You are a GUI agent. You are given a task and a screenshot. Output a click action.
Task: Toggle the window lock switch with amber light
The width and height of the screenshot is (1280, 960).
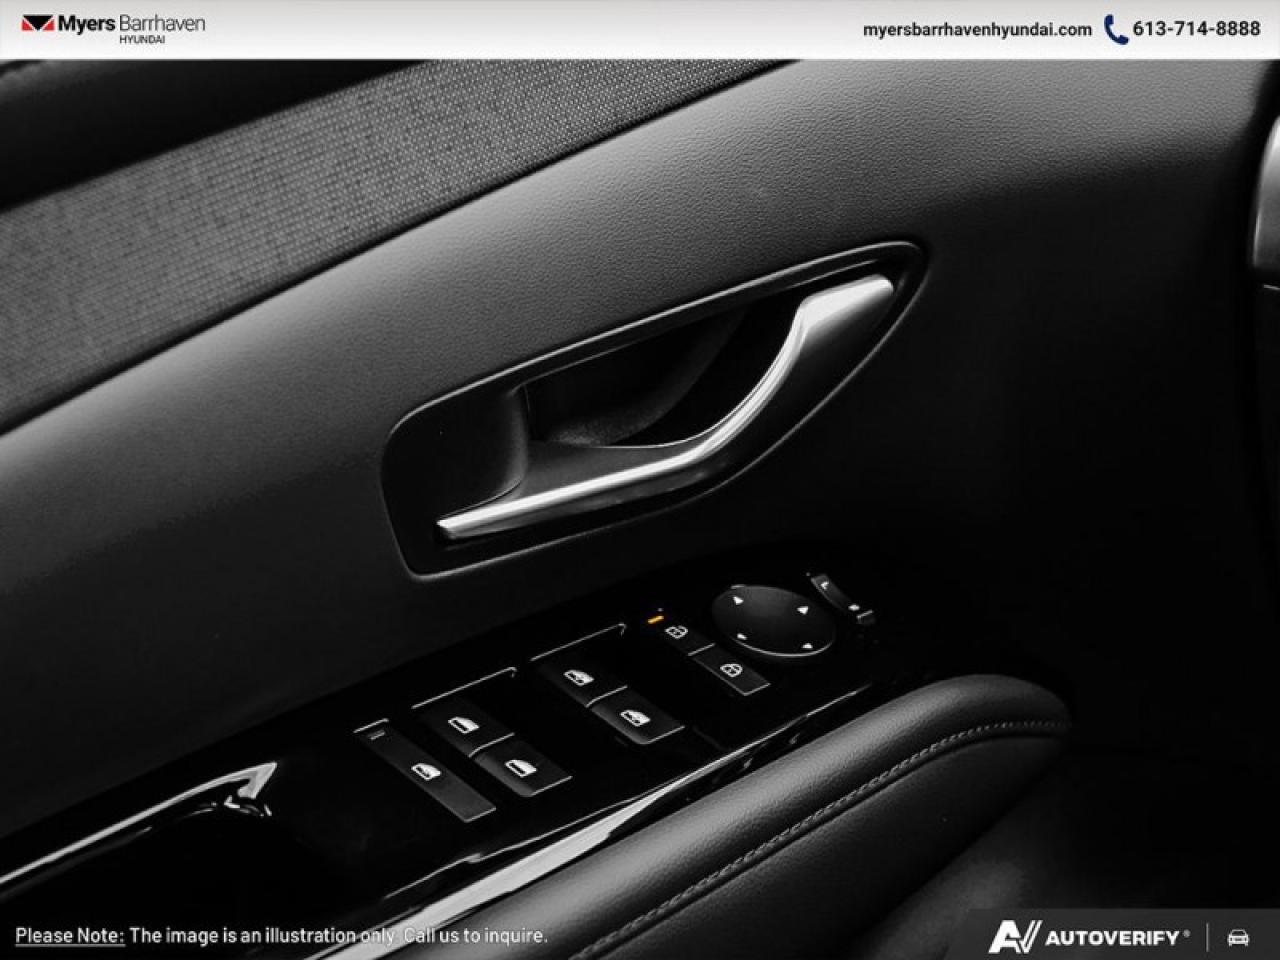point(655,618)
